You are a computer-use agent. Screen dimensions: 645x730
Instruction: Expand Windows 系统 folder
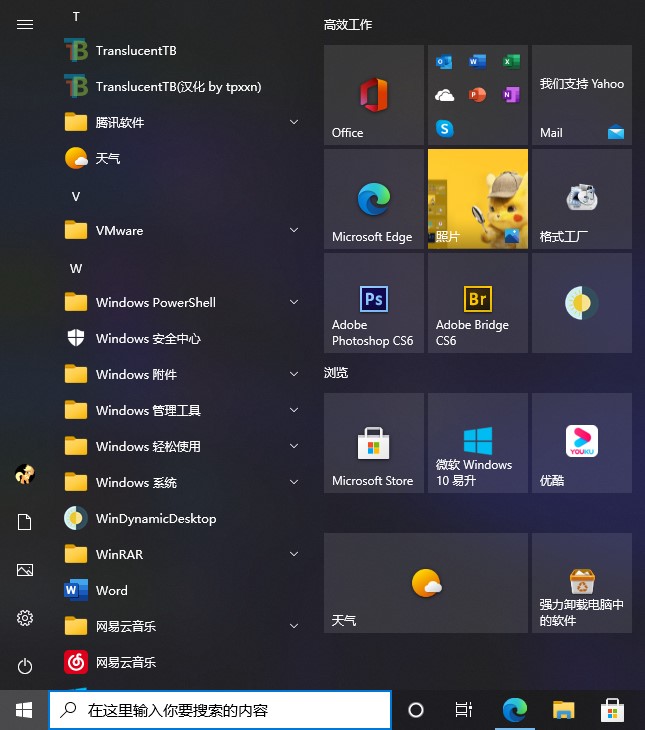tap(183, 482)
